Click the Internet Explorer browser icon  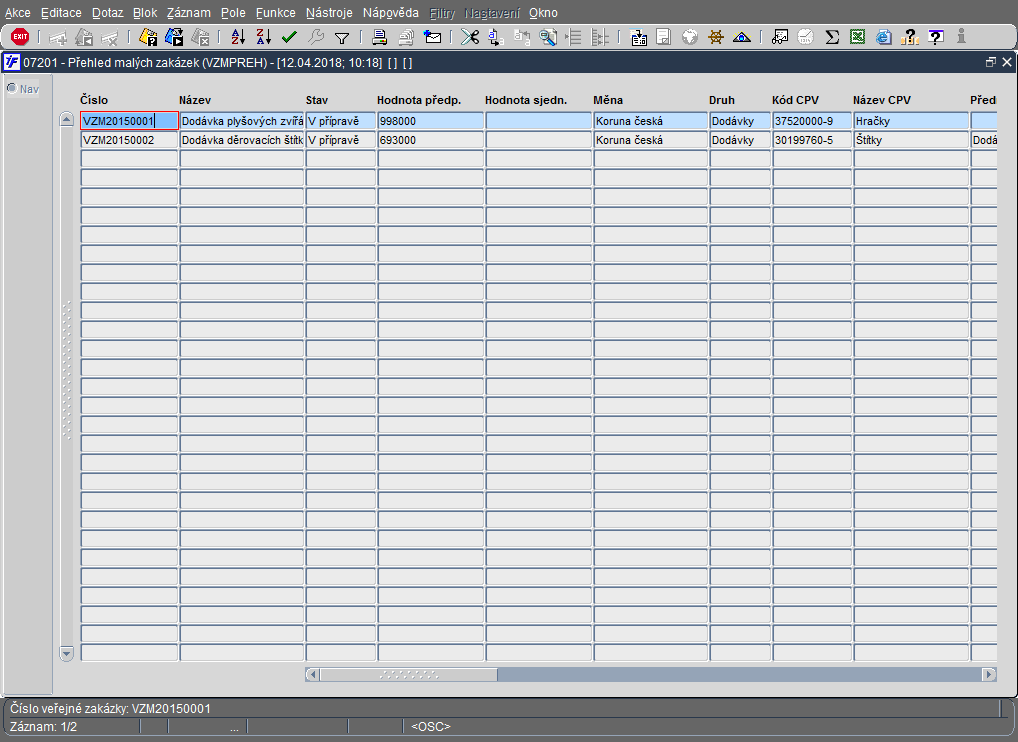[883, 37]
